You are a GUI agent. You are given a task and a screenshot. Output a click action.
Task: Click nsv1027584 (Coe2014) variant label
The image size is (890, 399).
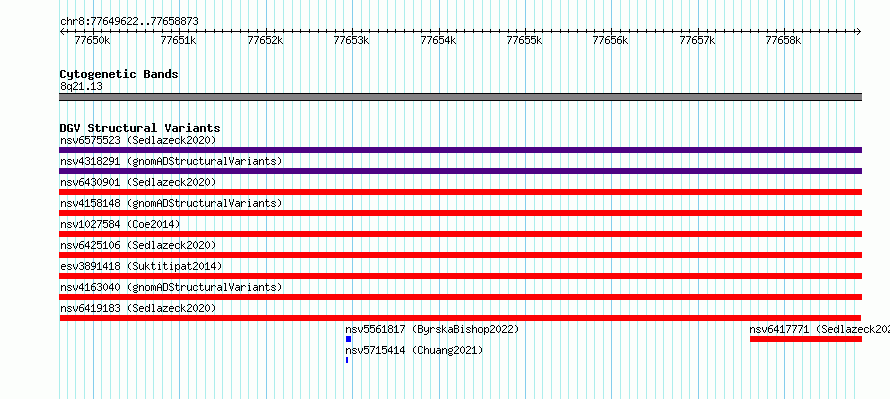[x=120, y=224]
